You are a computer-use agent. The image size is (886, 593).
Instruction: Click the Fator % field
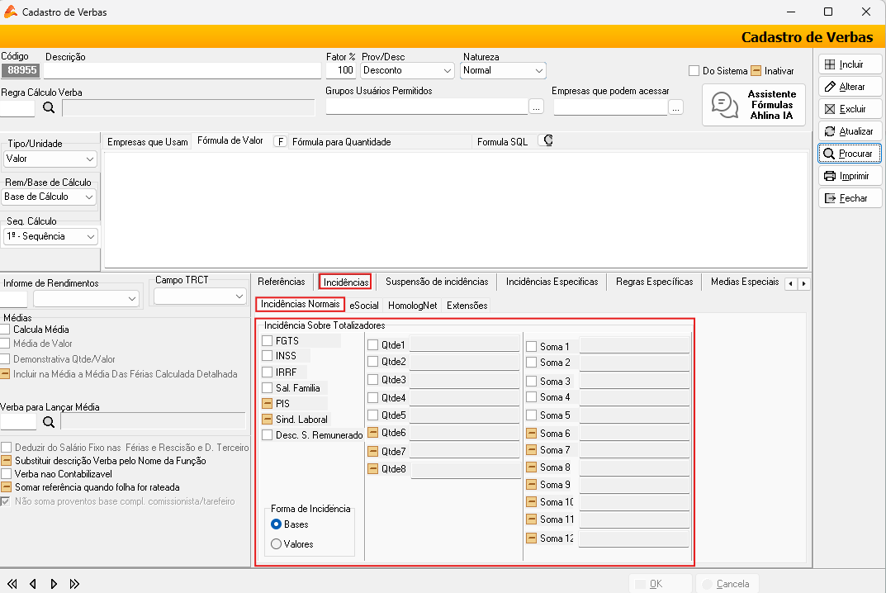point(340,71)
